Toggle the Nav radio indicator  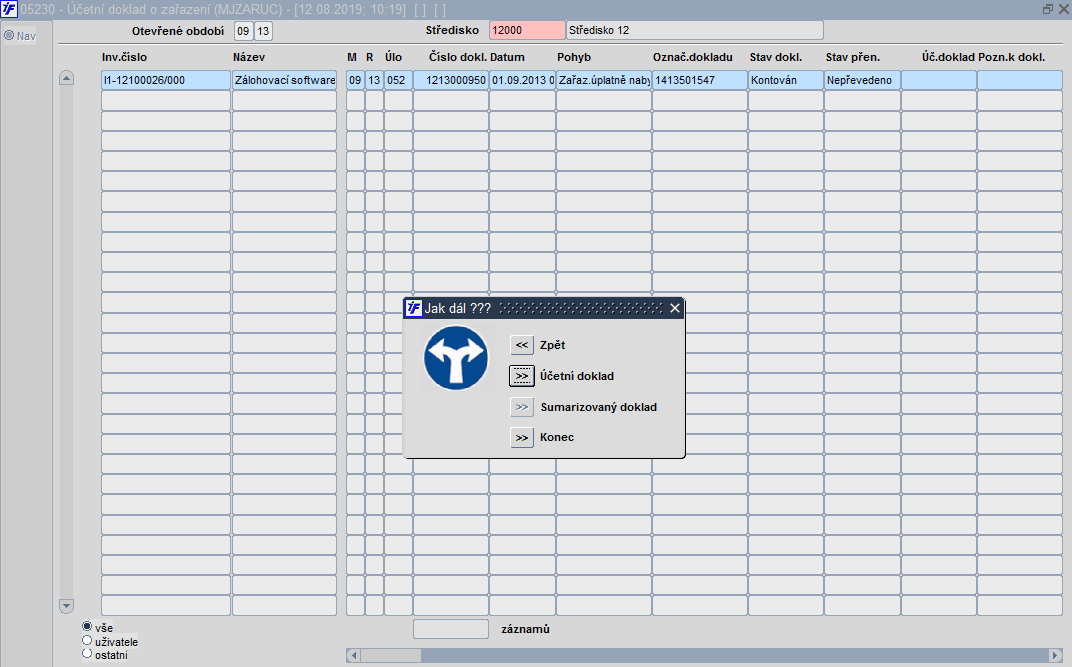(x=9, y=35)
